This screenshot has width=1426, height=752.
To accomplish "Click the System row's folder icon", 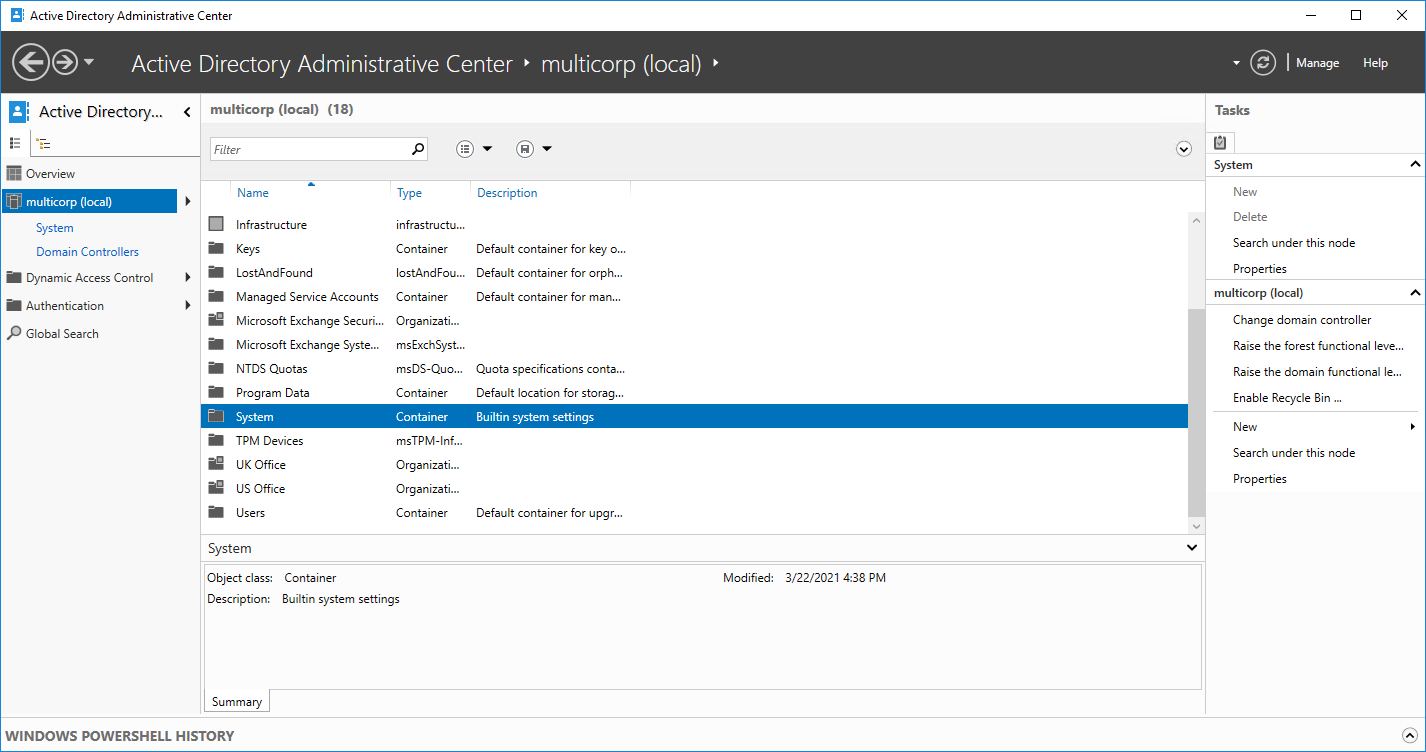I will [x=216, y=416].
